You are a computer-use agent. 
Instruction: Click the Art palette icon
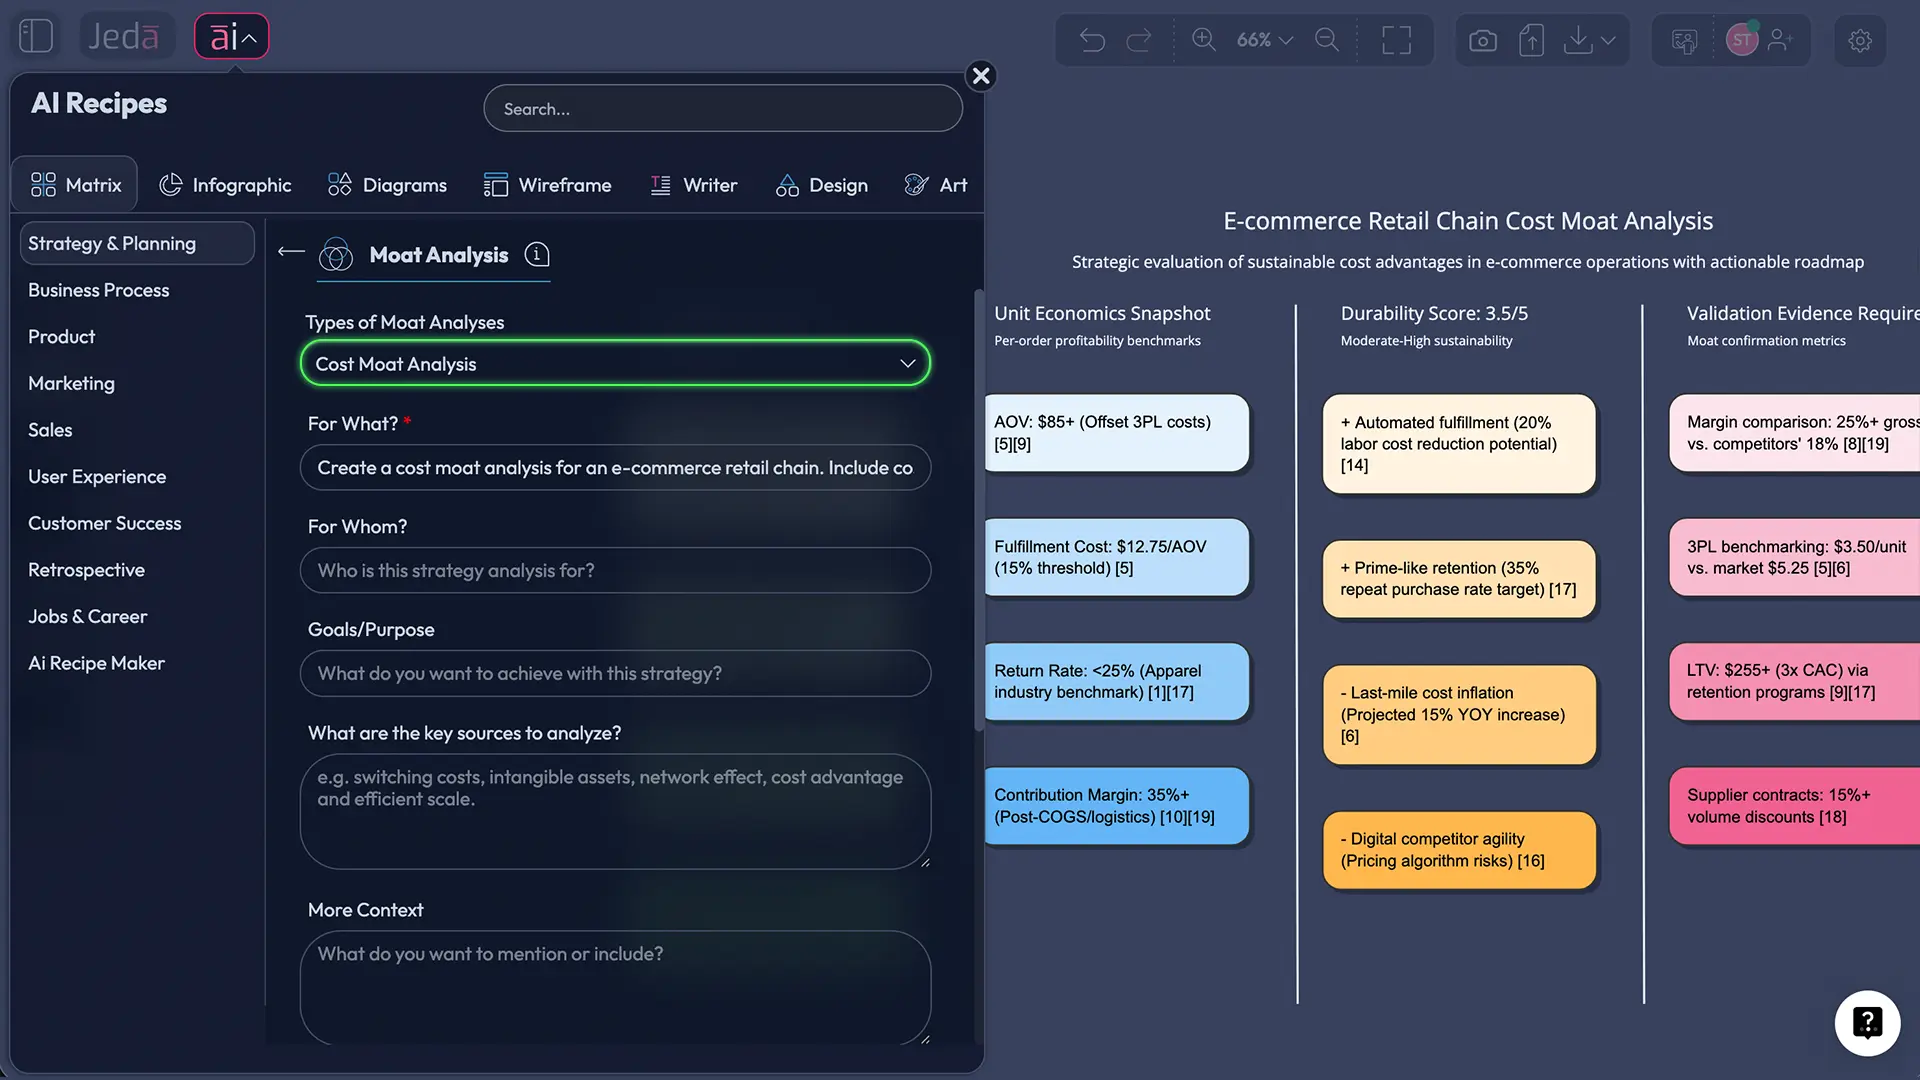coord(915,184)
